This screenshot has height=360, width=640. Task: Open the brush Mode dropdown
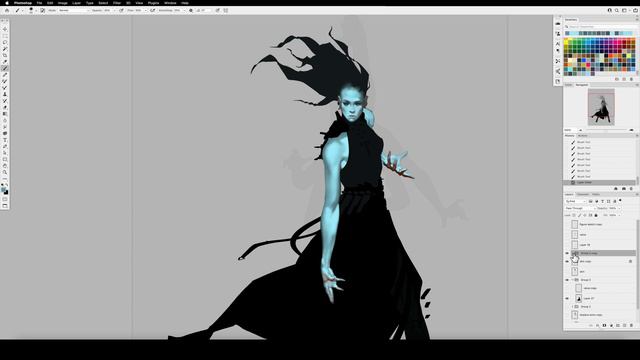pyautogui.click(x=74, y=10)
